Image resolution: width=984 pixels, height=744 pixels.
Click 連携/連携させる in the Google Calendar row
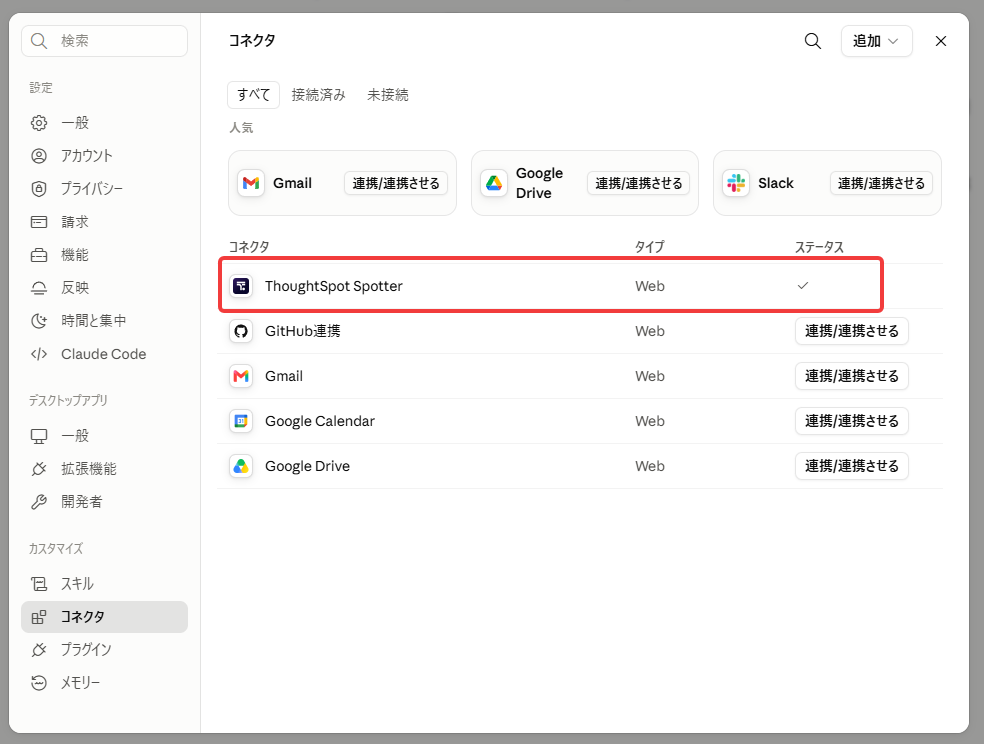click(852, 421)
